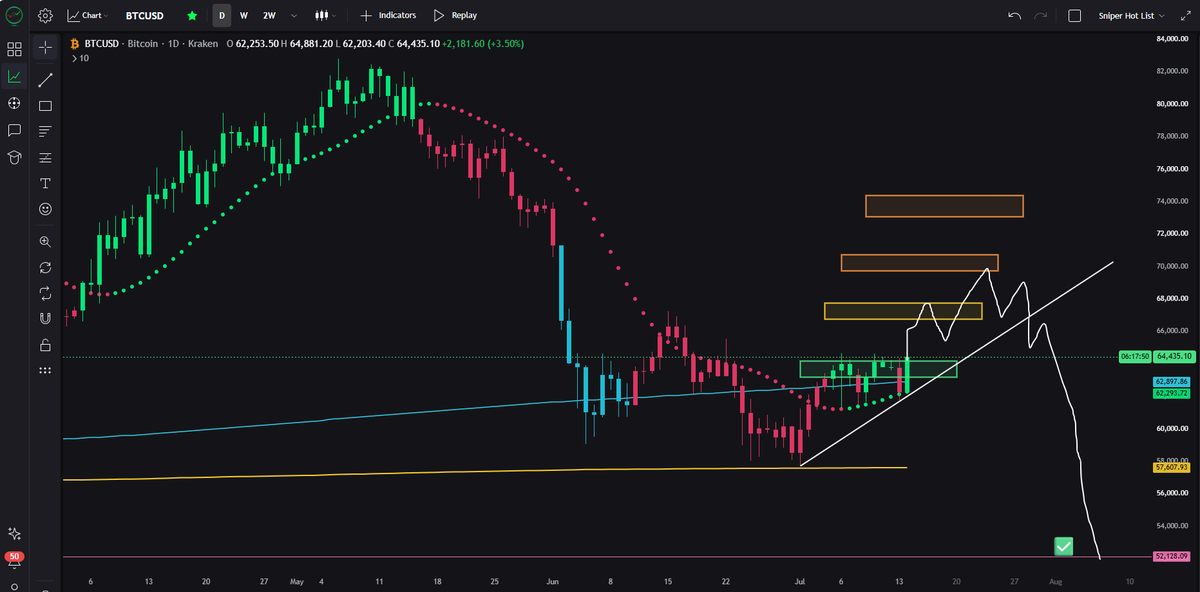Open the dashboard grid icon in sidebar

pos(14,49)
